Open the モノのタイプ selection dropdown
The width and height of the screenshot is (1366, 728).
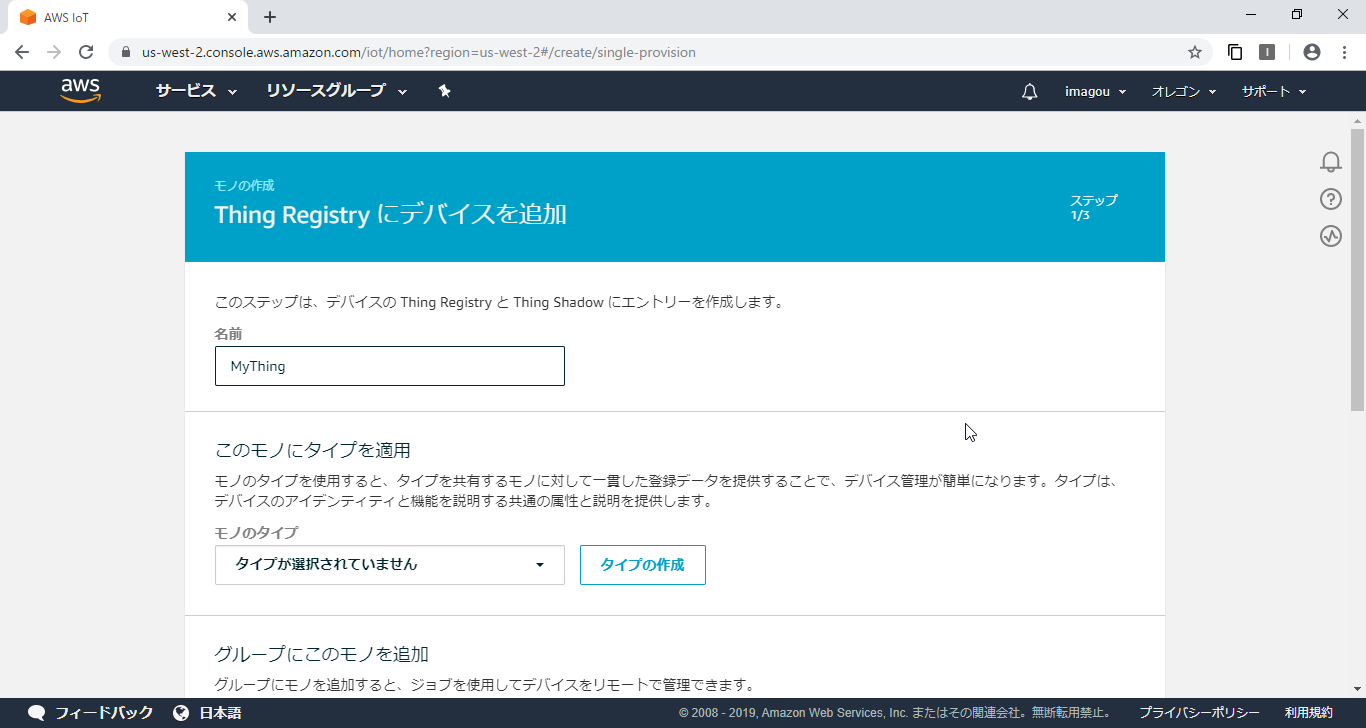point(389,565)
